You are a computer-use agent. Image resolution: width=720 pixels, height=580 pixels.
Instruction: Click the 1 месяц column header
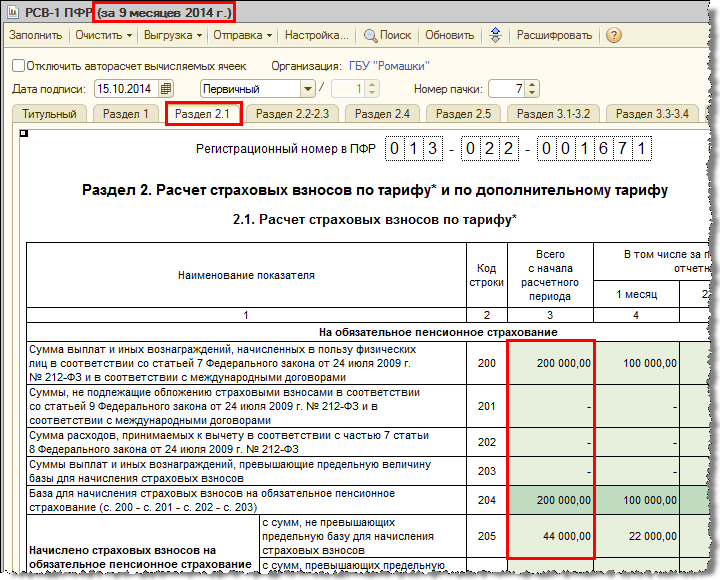pos(636,294)
